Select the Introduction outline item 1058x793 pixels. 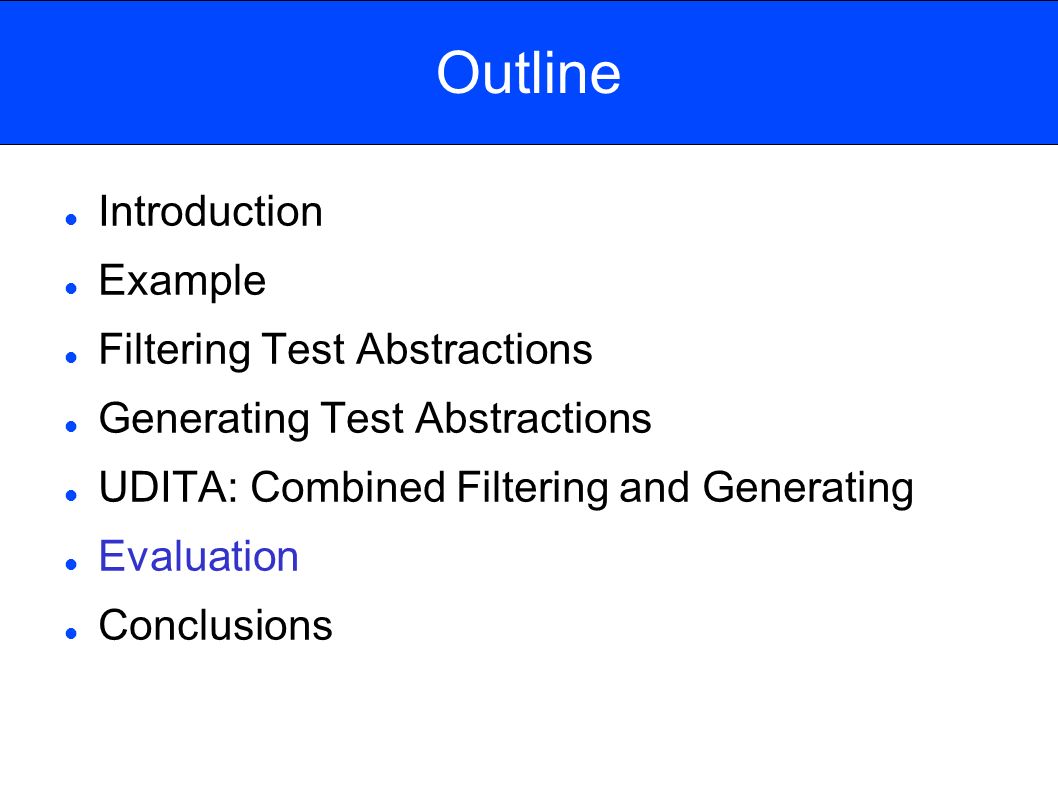[211, 211]
